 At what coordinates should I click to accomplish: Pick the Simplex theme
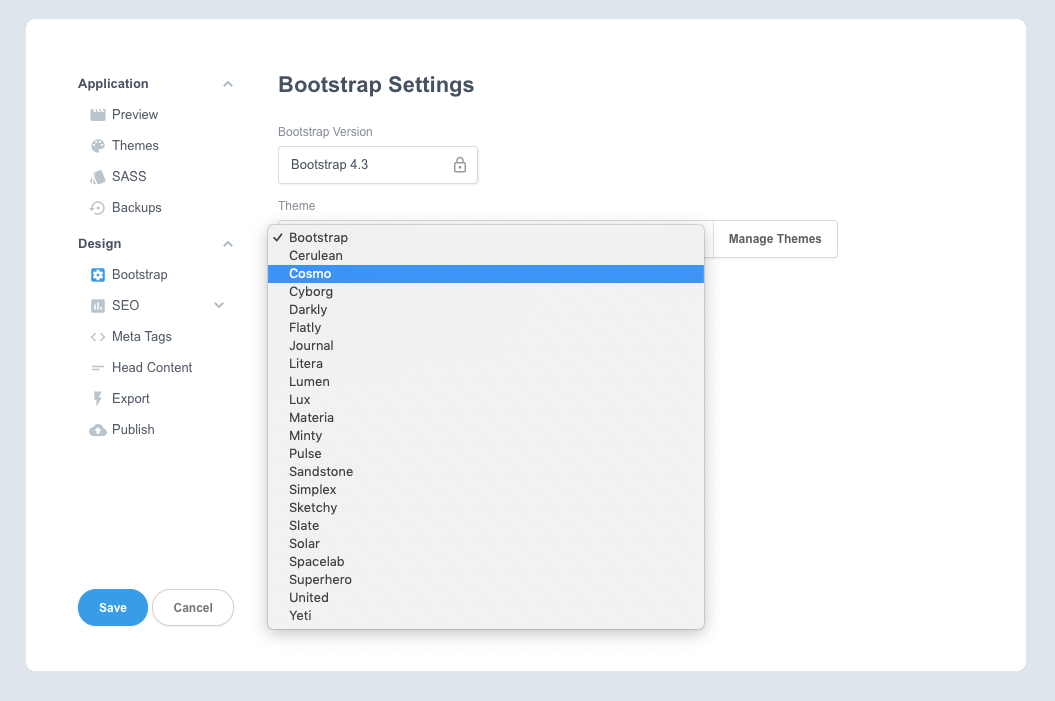click(x=486, y=490)
